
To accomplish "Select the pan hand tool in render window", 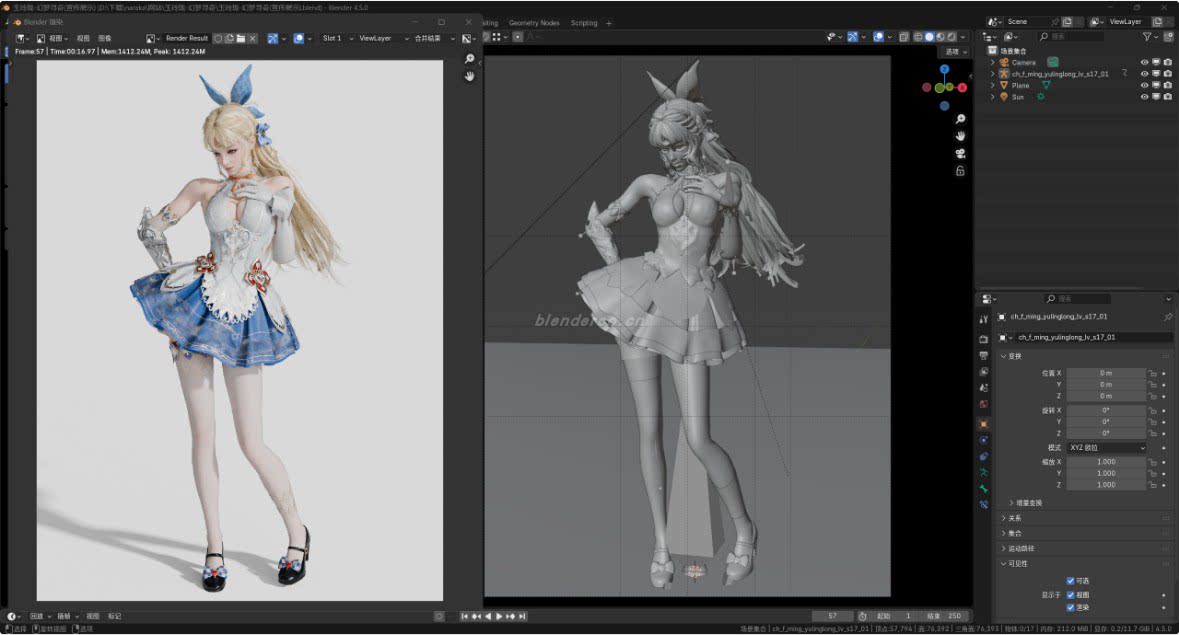I will coord(469,77).
